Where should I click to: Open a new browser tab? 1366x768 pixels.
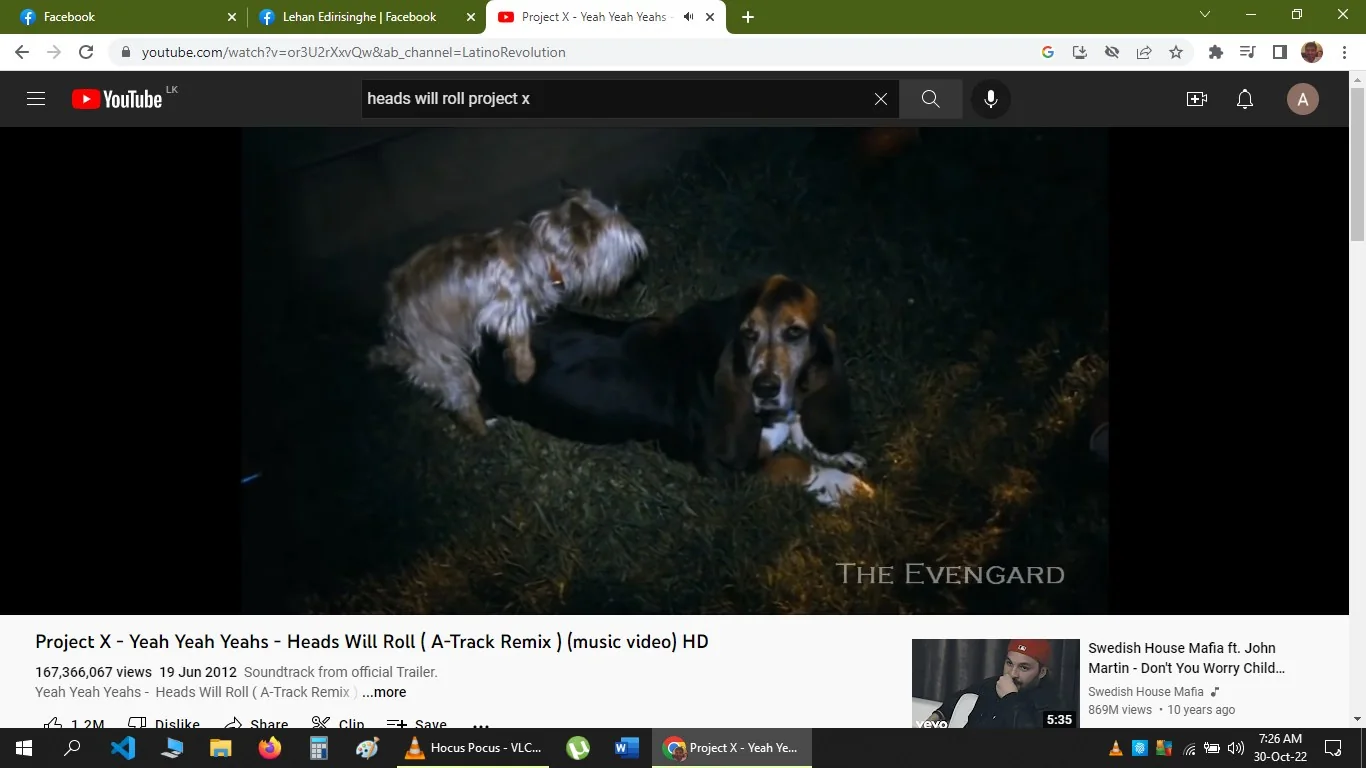point(748,17)
